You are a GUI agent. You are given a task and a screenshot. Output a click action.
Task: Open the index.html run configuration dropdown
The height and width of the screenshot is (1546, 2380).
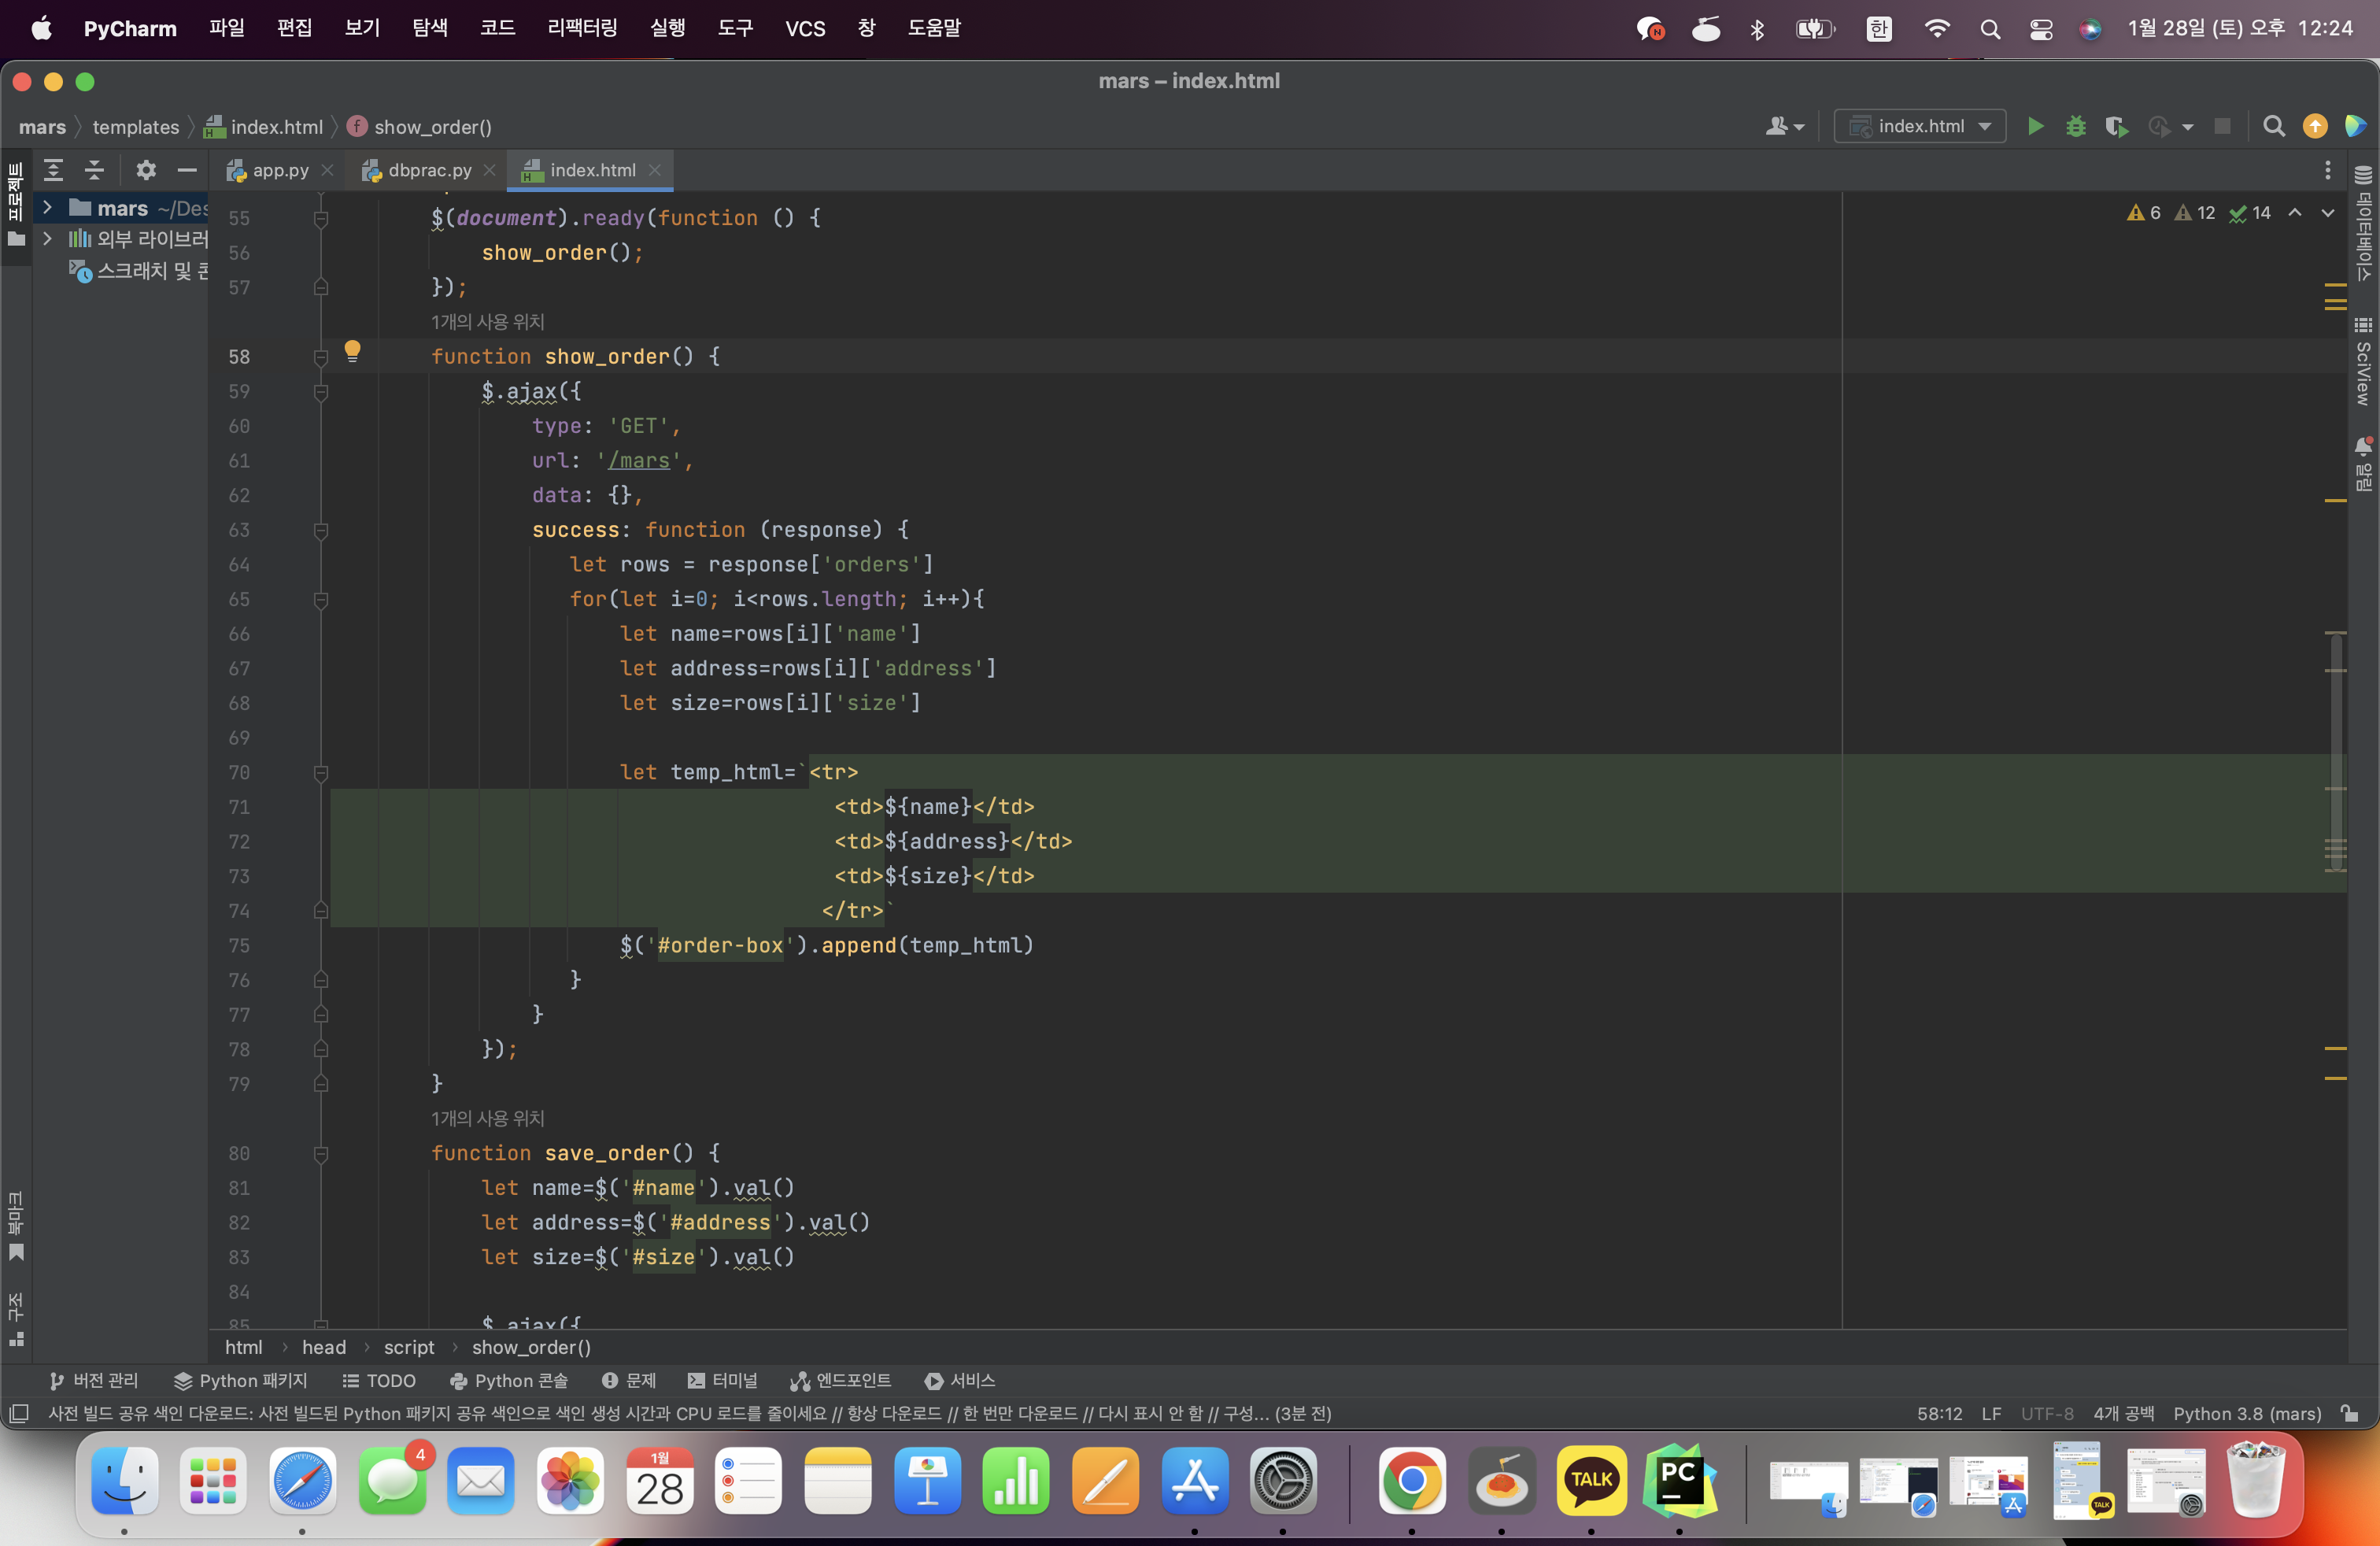1919,127
